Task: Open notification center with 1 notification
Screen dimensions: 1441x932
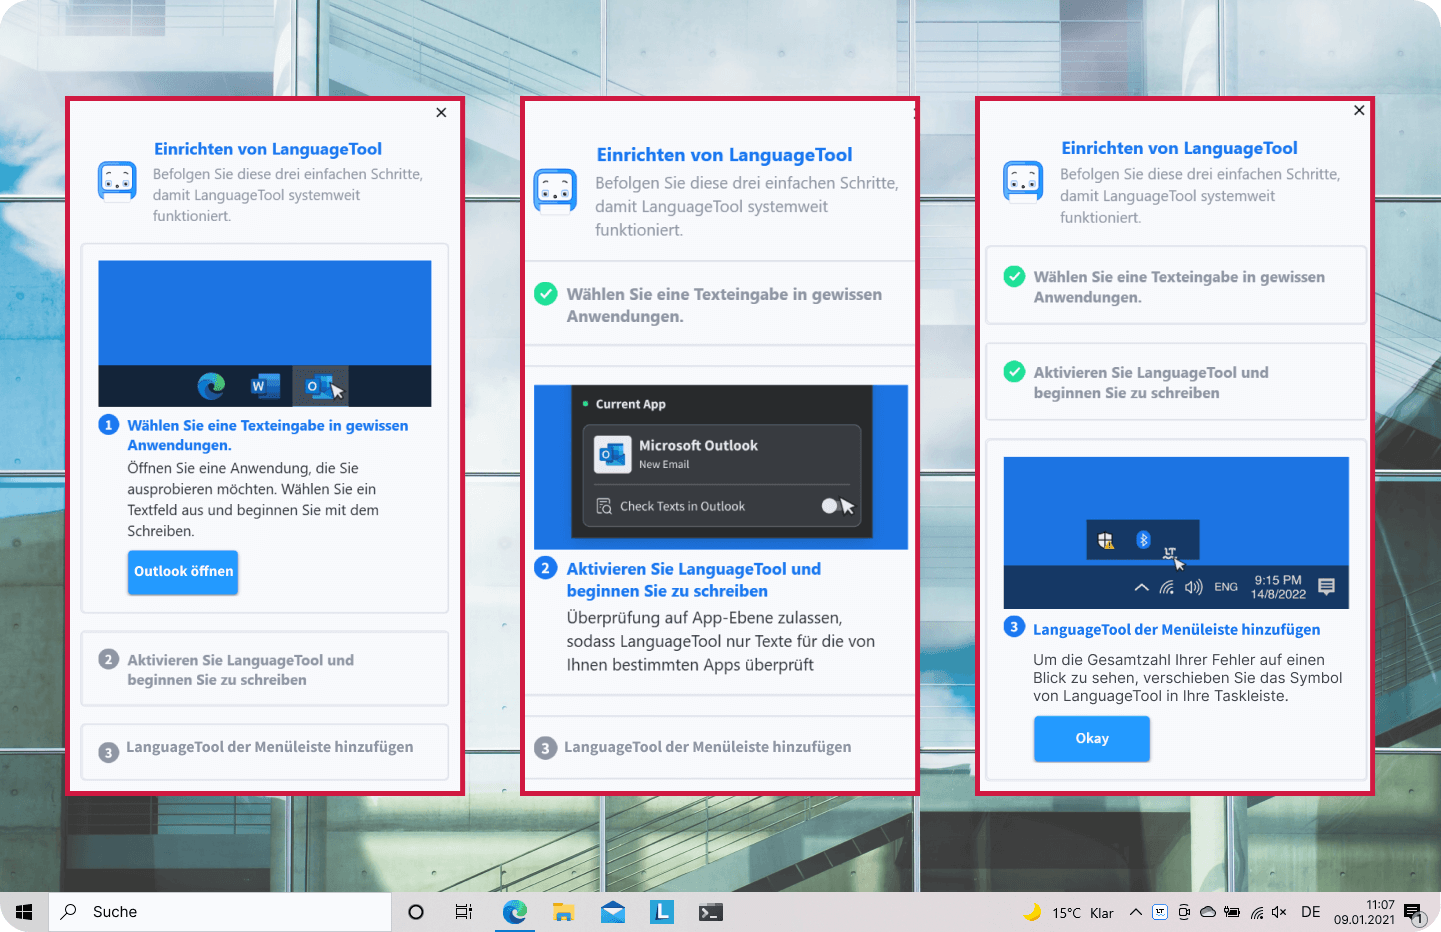Action: click(1415, 913)
